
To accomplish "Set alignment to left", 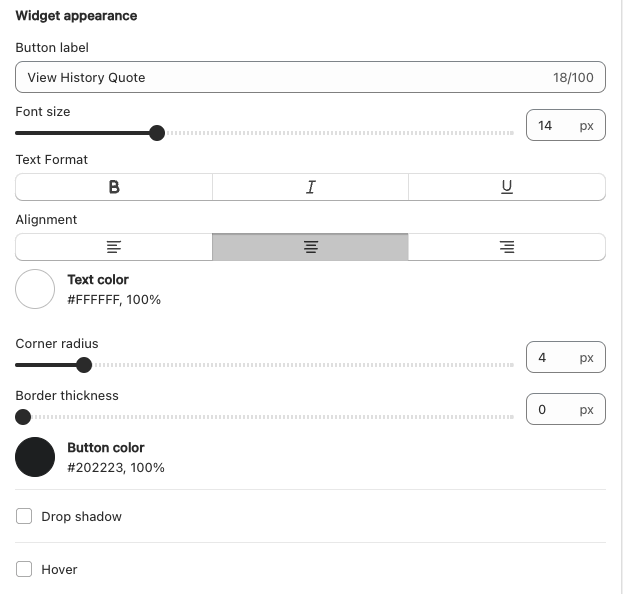I will [x=114, y=247].
